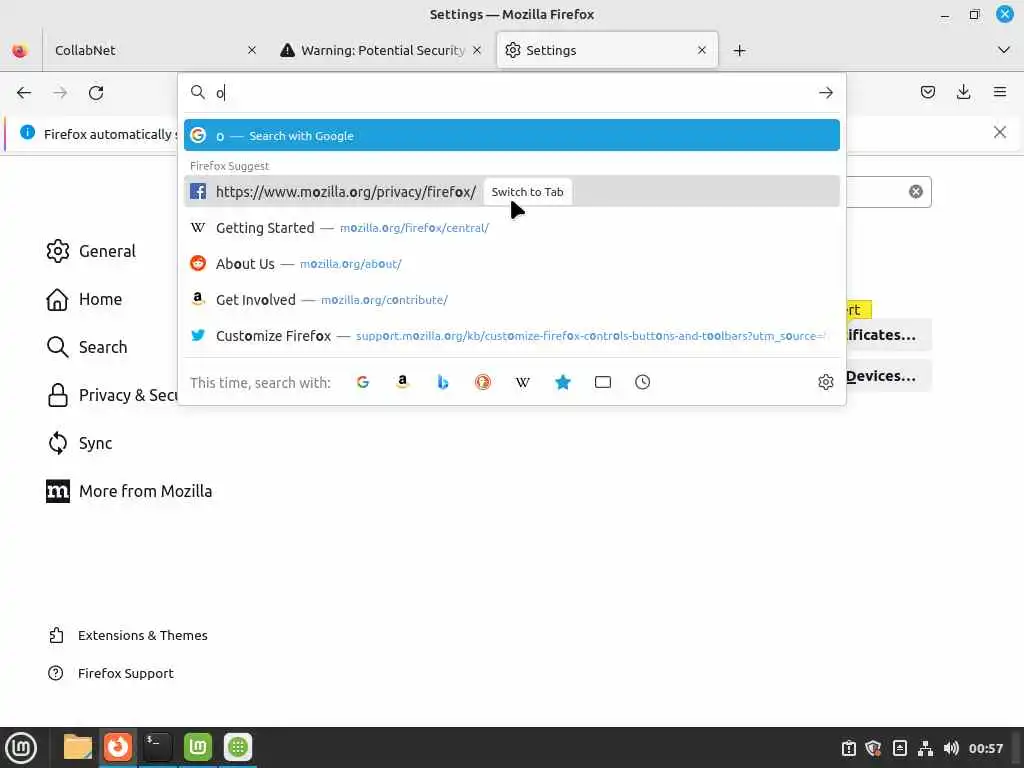Click into the URL bar text field
This screenshot has height=768, width=1024.
click(513, 93)
